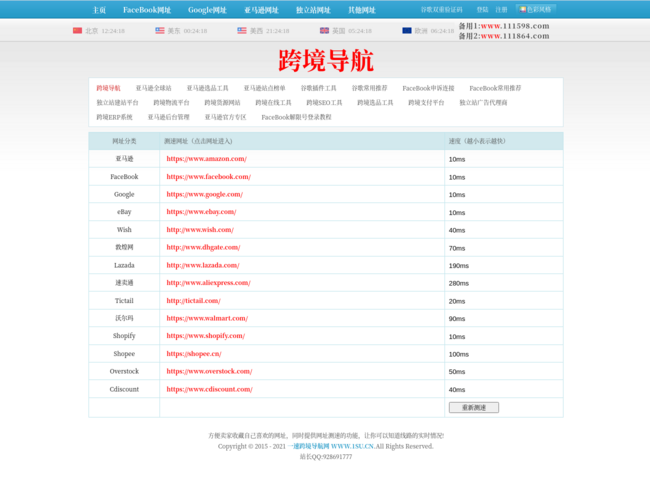650x500 pixels.
Task: Select the FaceBook申诉连接 category
Action: point(428,88)
